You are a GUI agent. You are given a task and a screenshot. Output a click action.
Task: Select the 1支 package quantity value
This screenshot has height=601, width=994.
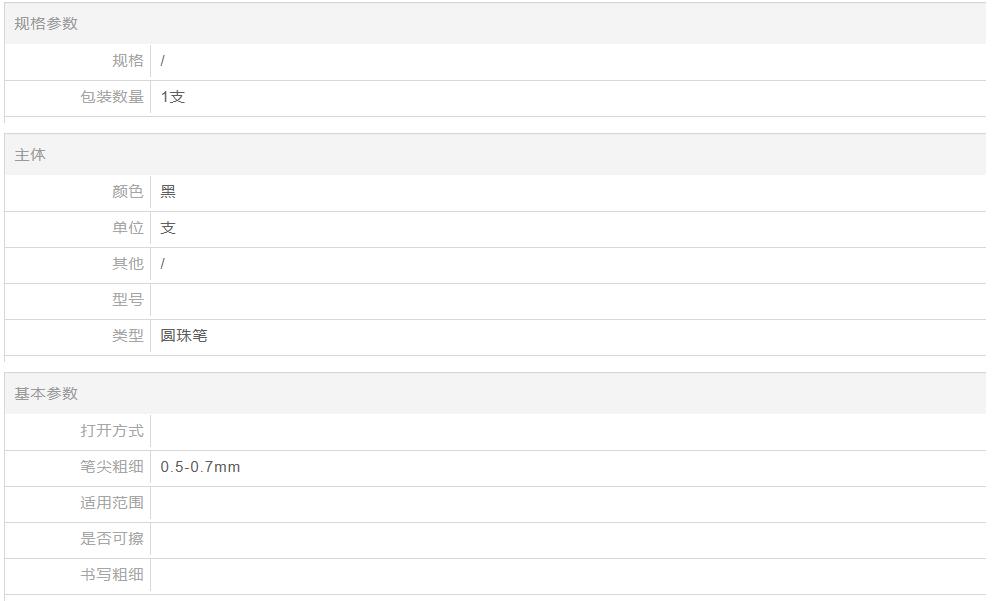(x=172, y=97)
